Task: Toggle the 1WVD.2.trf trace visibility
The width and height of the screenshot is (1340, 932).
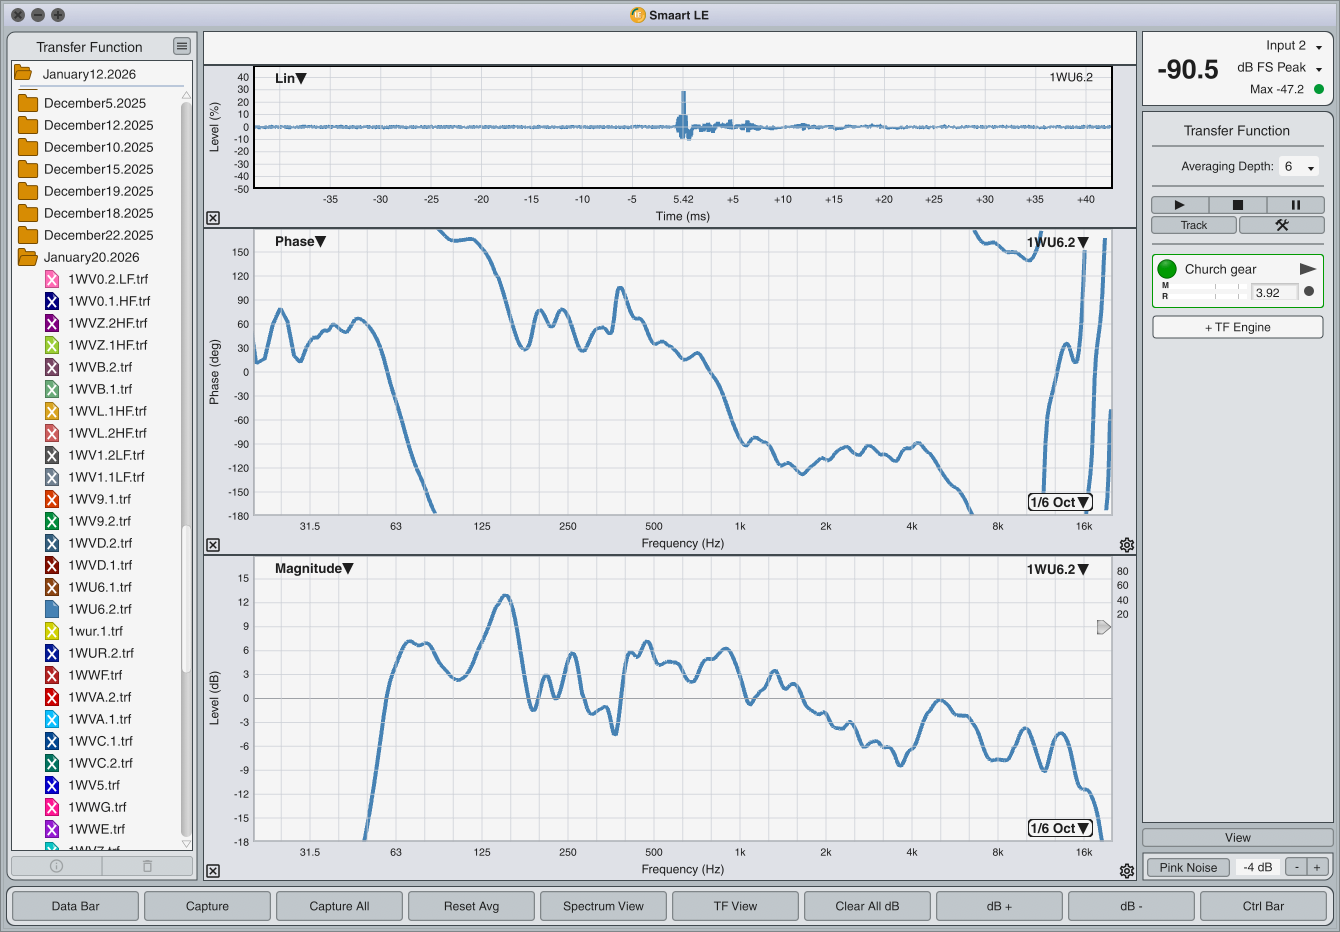Action: point(52,543)
